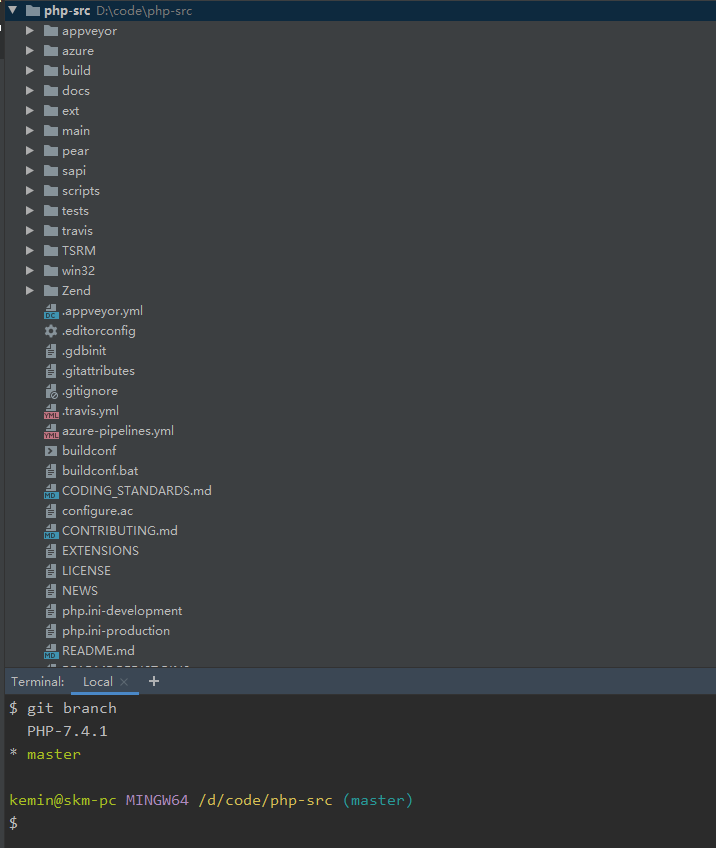Select the sapi folder name
The width and height of the screenshot is (716, 848).
point(74,171)
